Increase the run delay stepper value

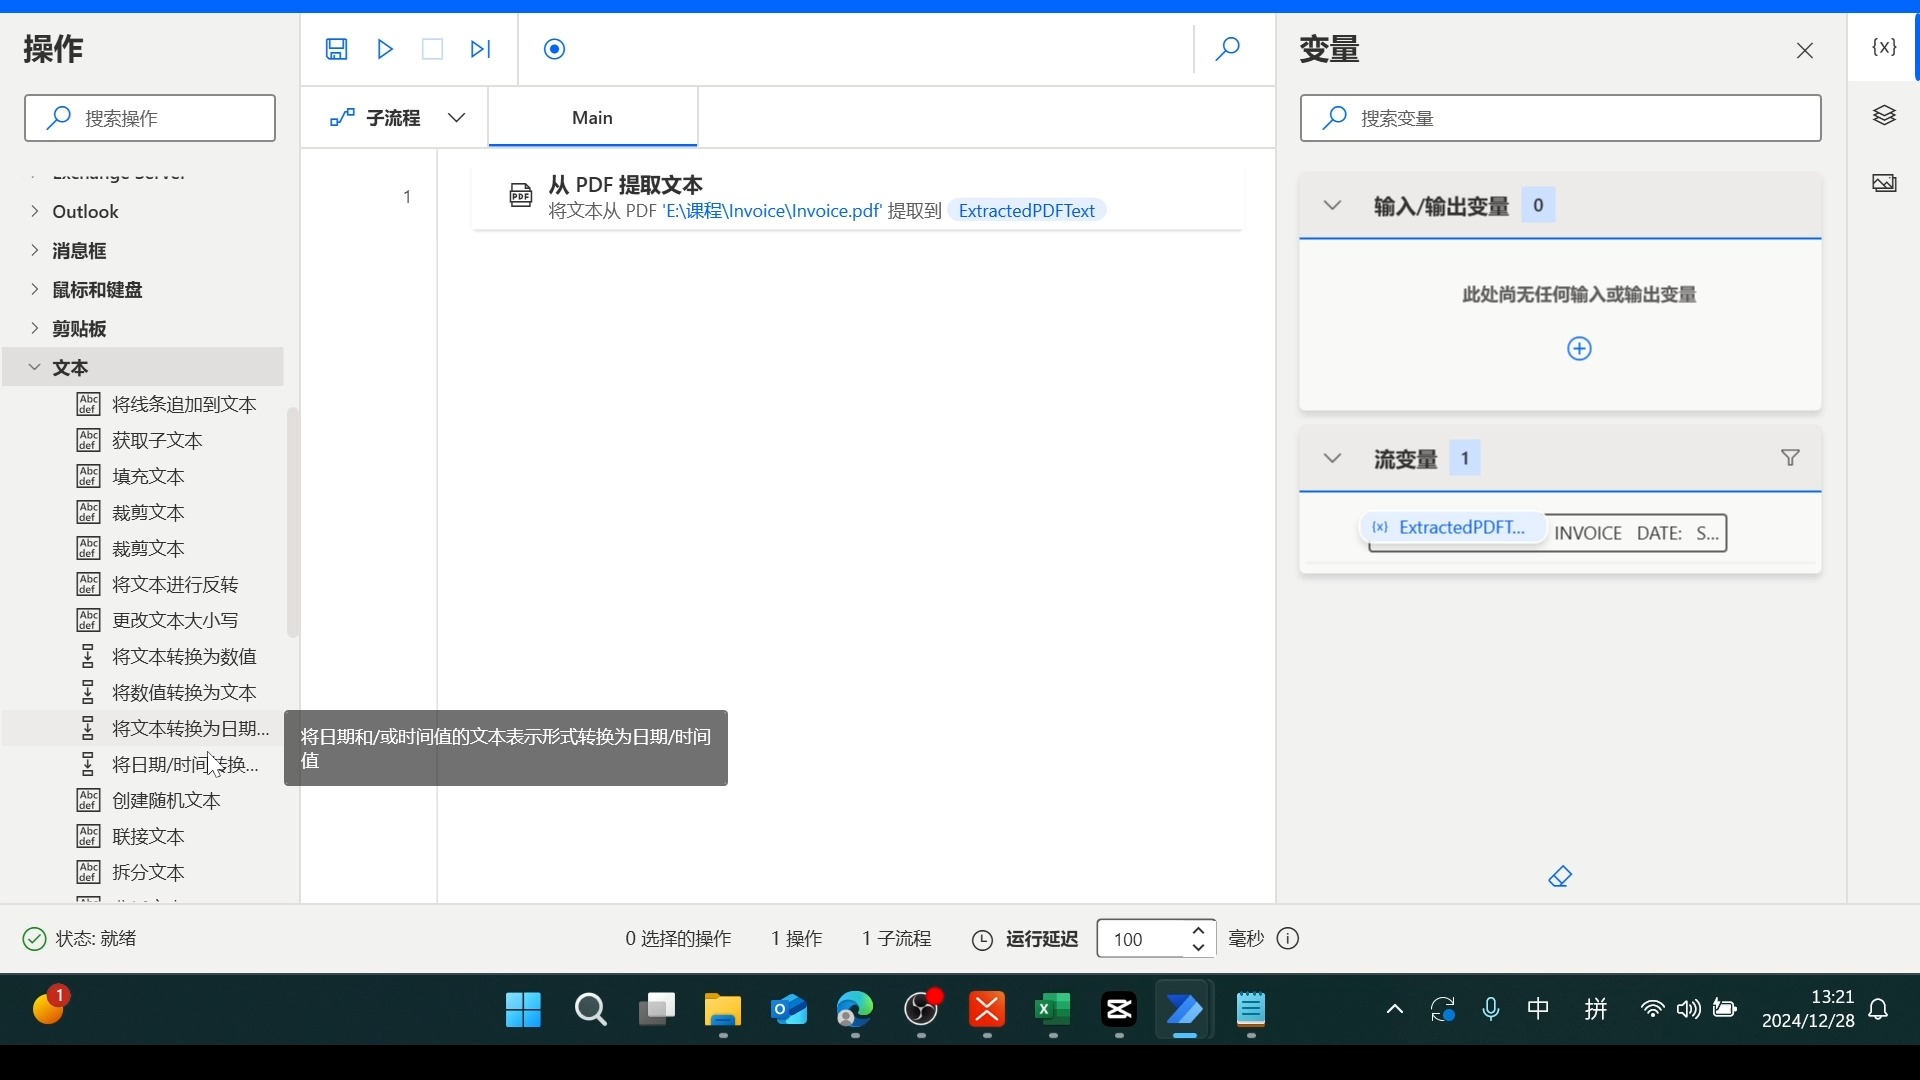(x=1198, y=931)
